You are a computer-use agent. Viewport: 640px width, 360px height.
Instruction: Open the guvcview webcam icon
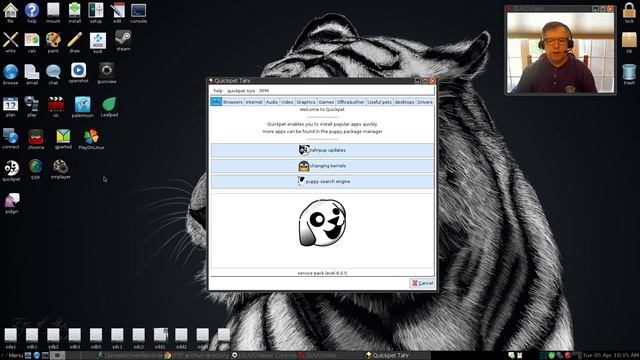point(107,73)
